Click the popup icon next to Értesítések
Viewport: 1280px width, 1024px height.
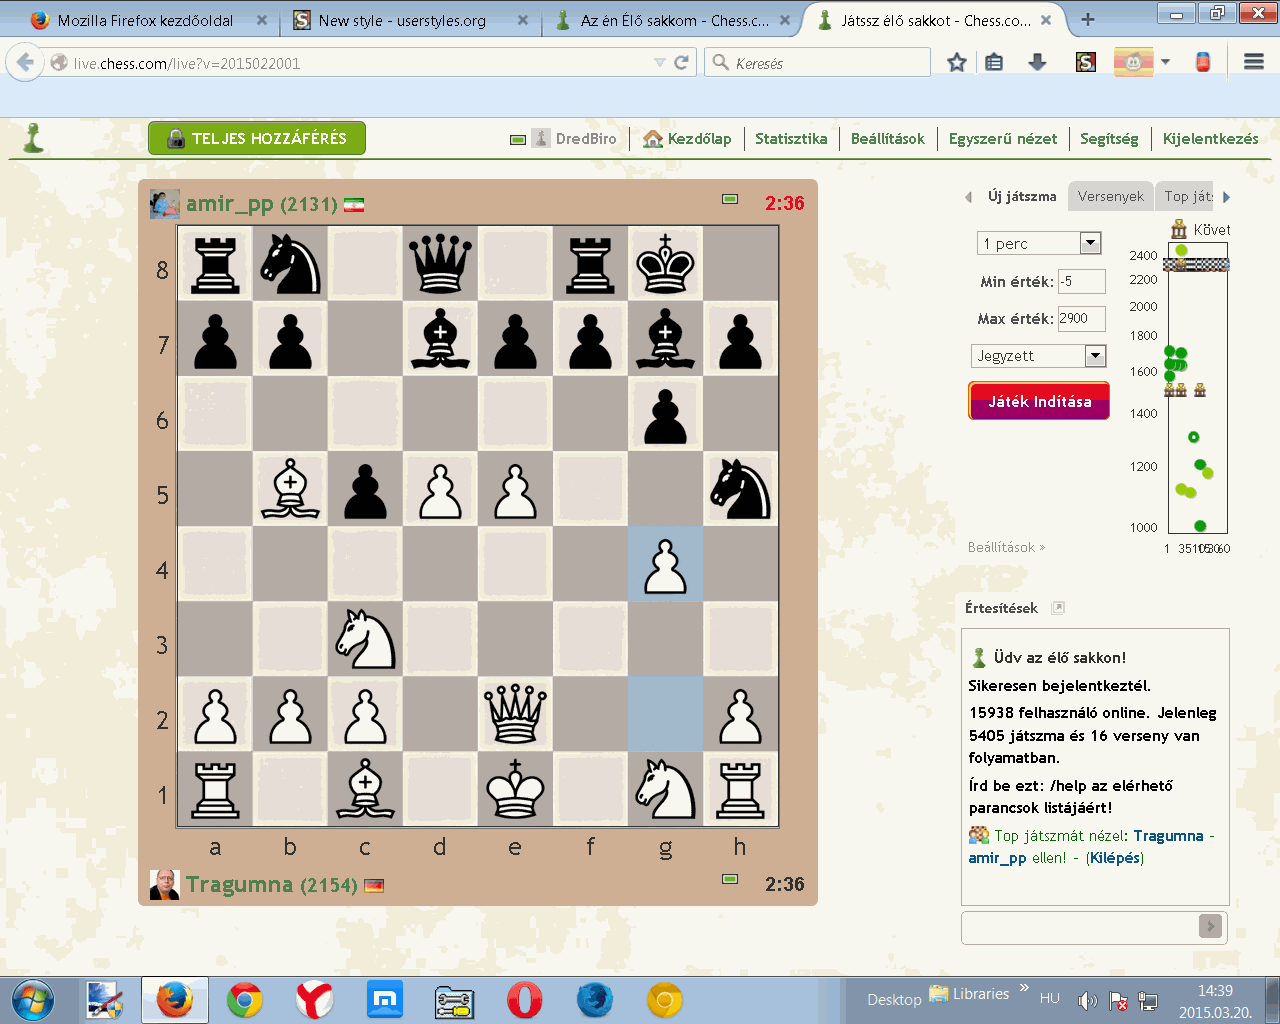[x=1058, y=607]
